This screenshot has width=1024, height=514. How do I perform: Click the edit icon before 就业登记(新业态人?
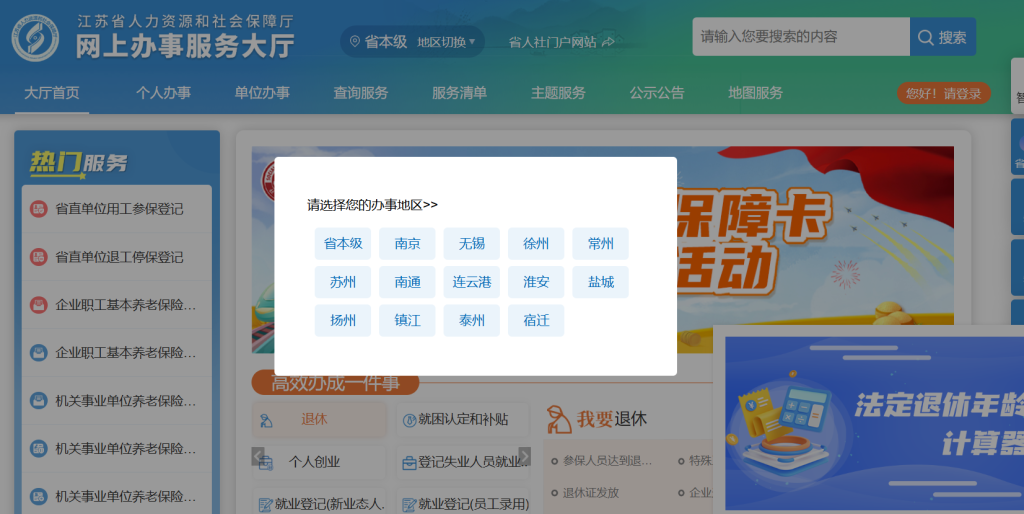pyautogui.click(x=266, y=505)
